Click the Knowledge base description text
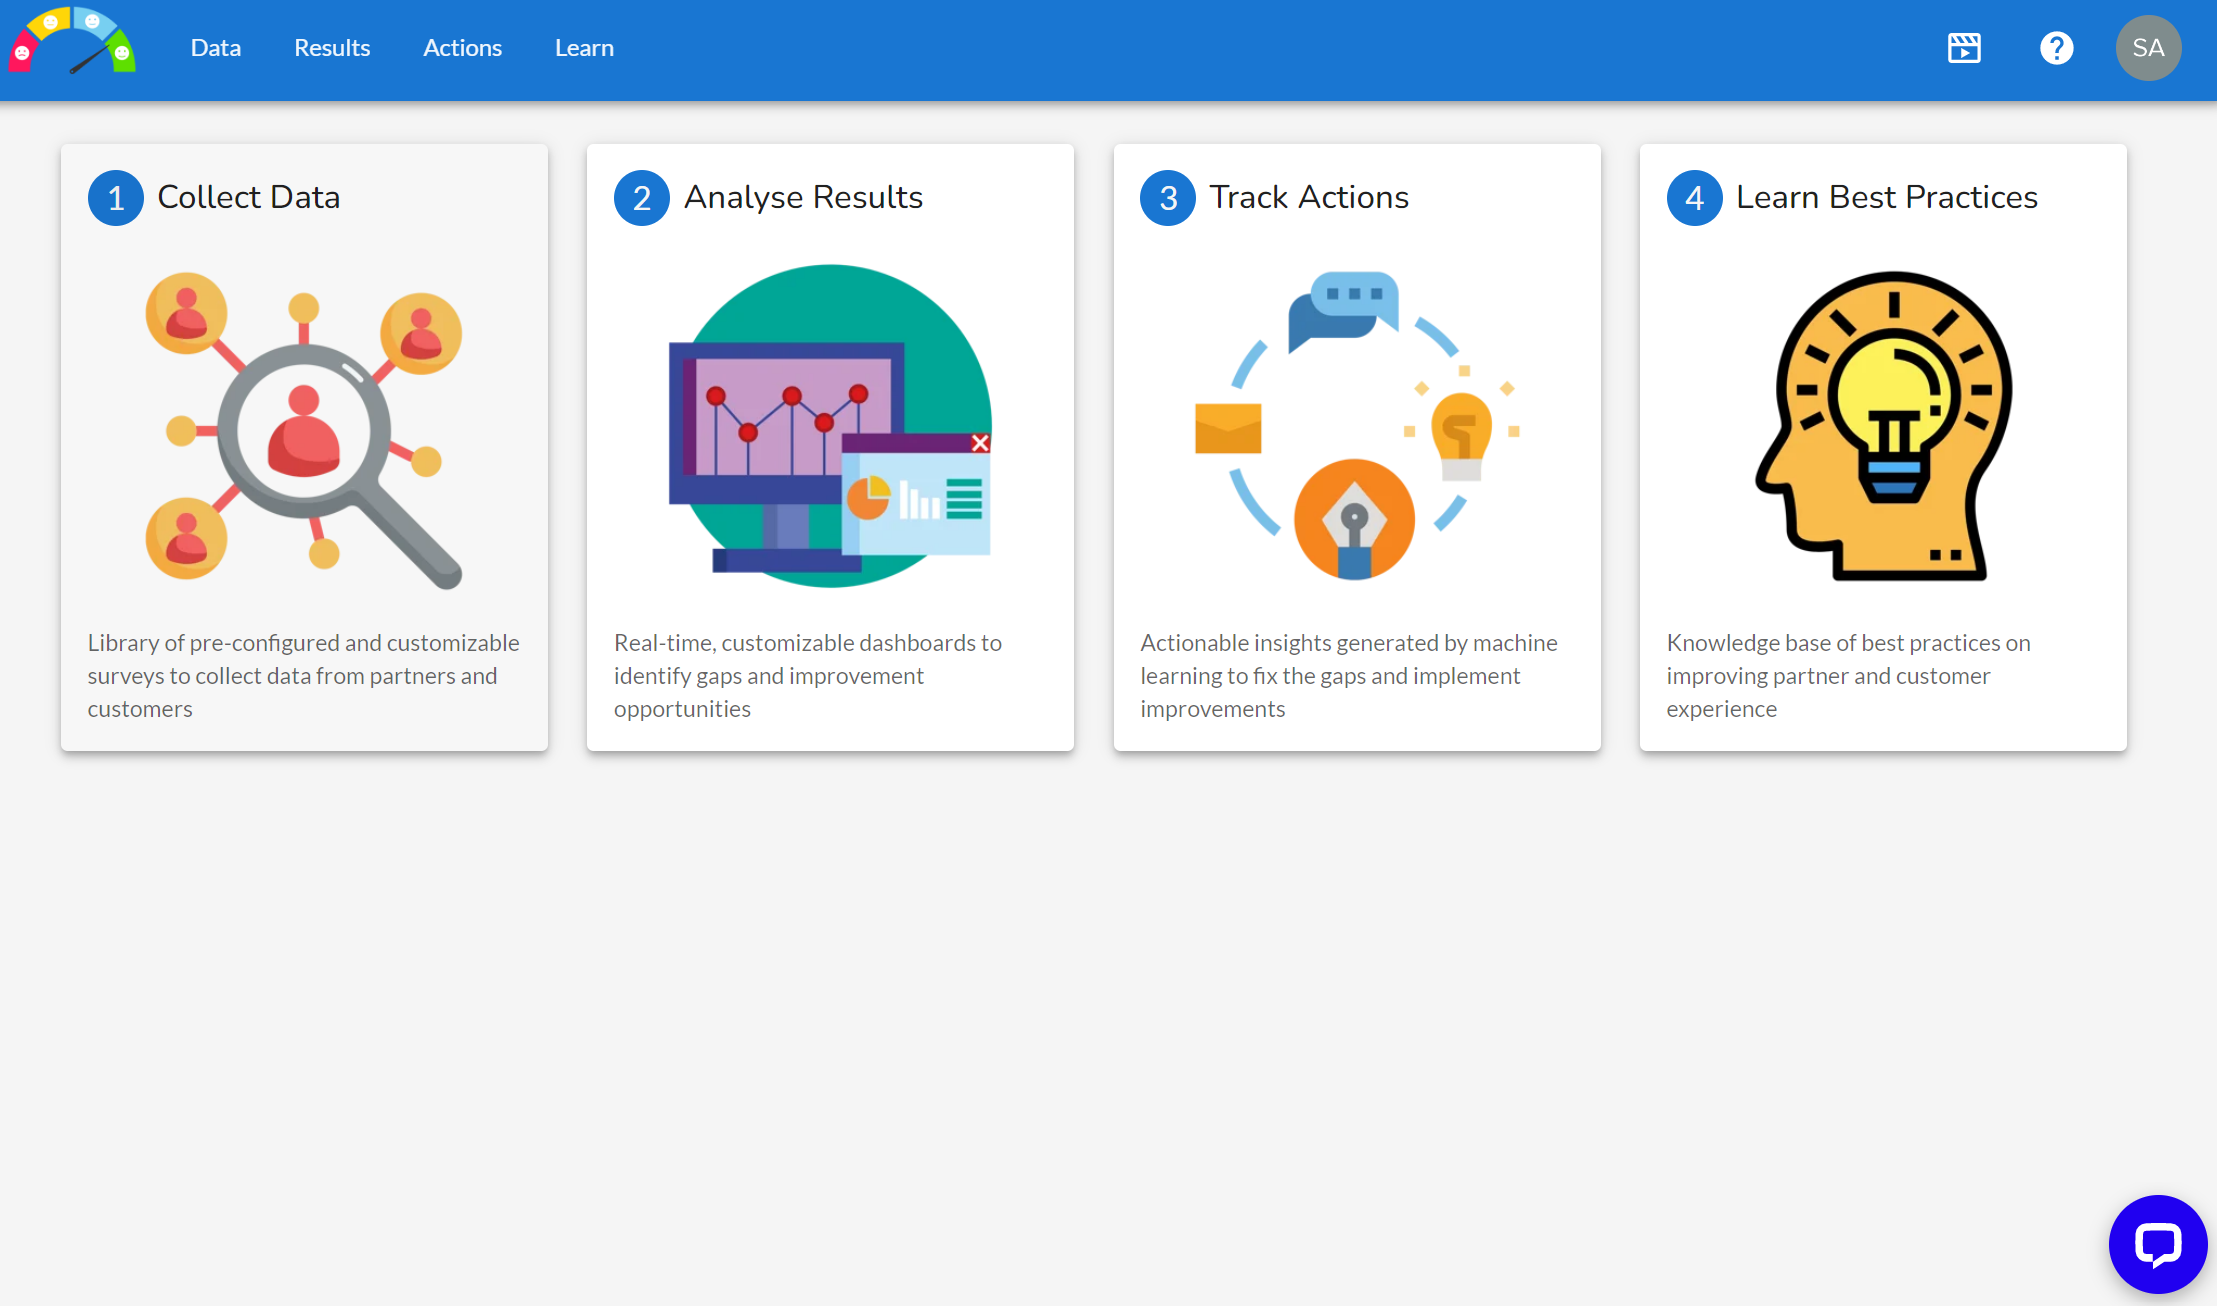The width and height of the screenshot is (2217, 1306). 1847,675
